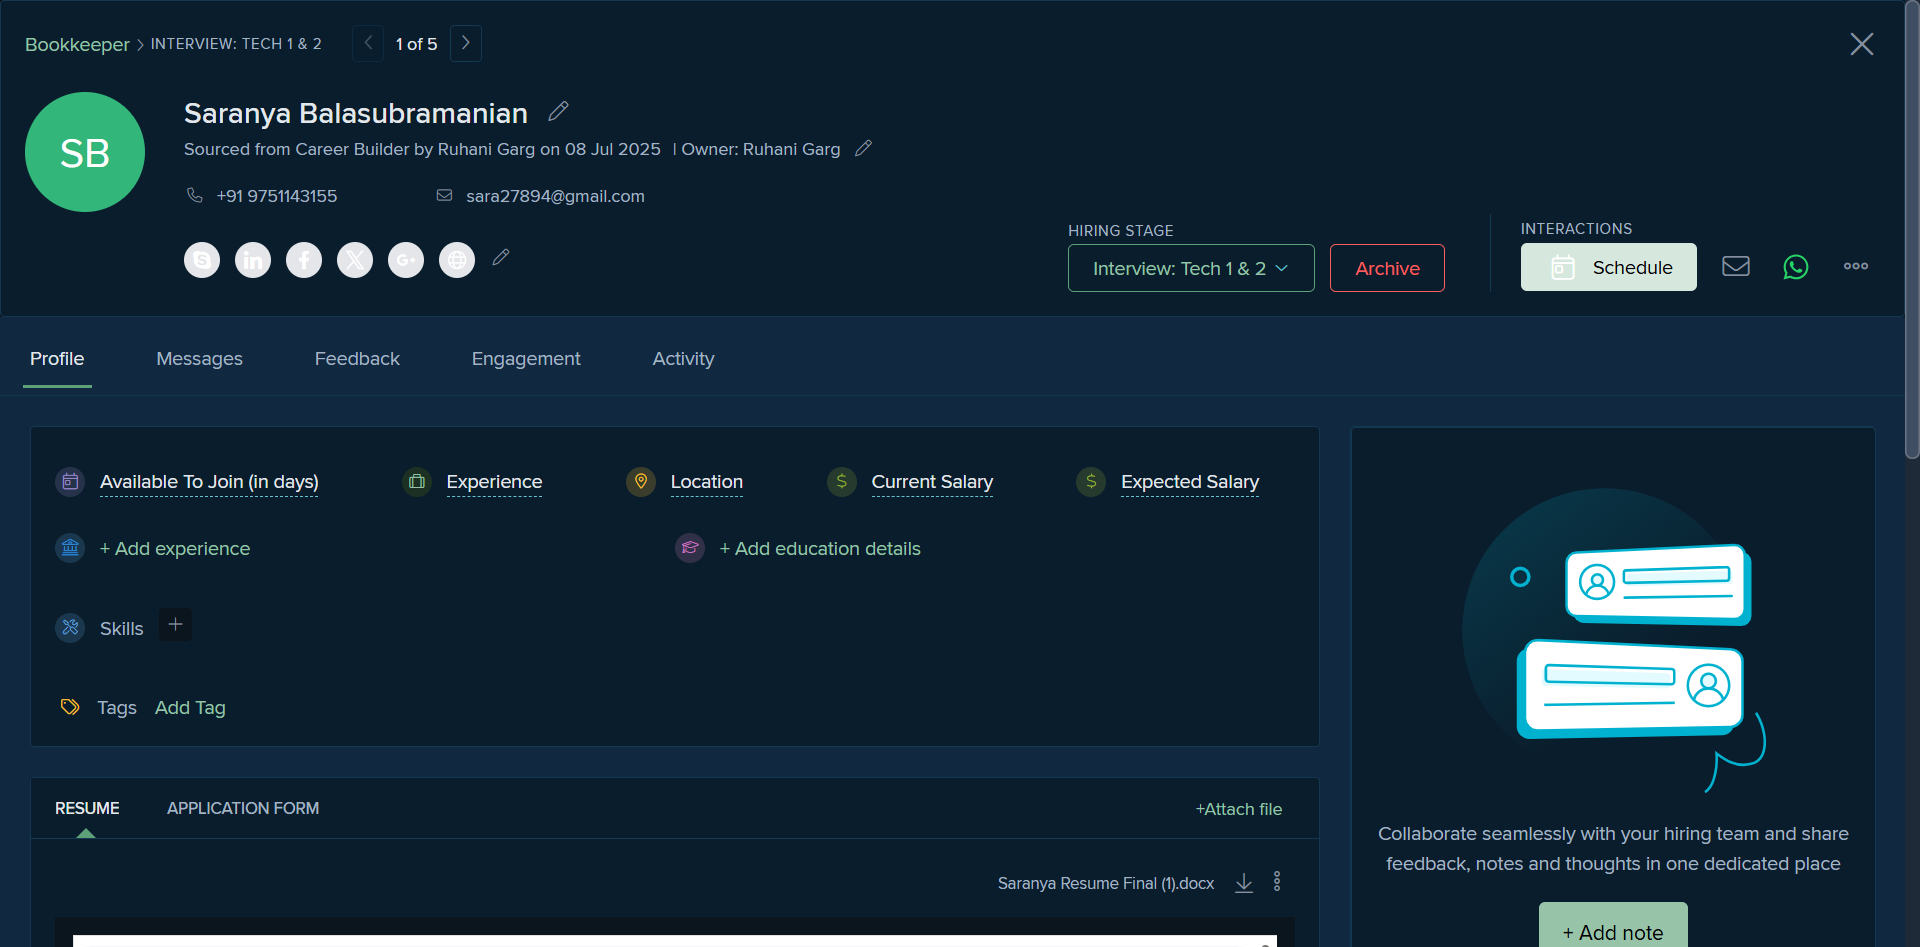
Task: Open Bookkeeper breadcrumb link
Action: click(77, 44)
